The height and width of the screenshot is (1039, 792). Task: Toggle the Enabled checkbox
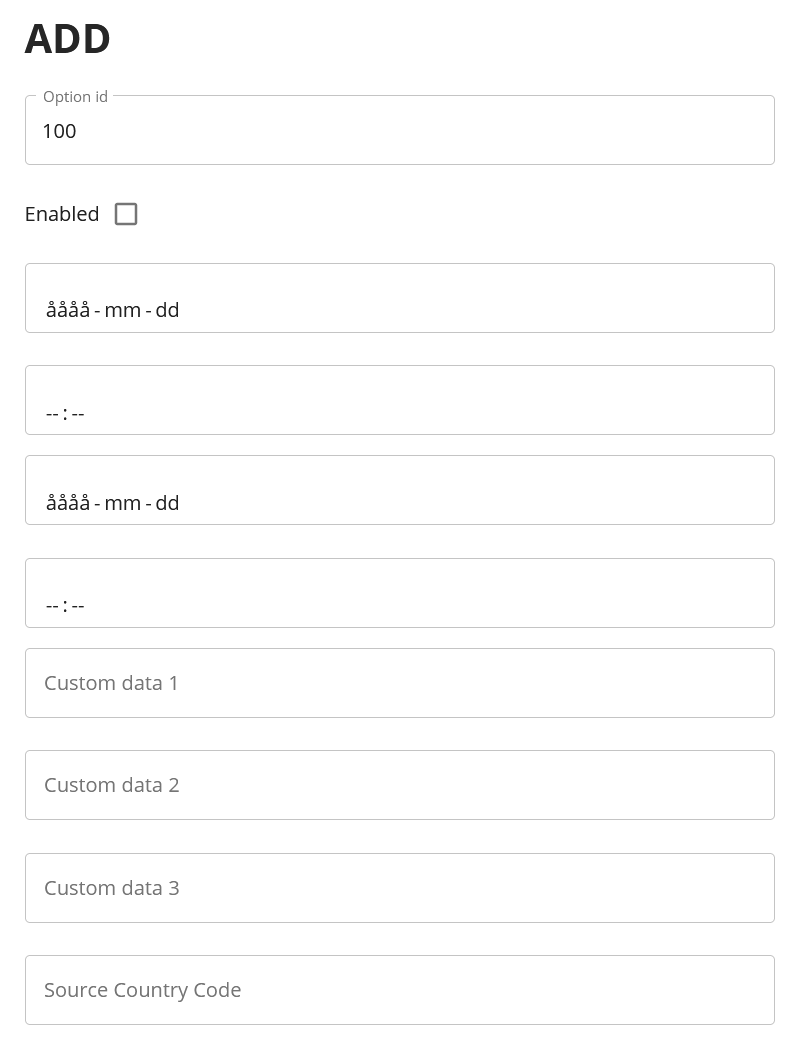126,214
